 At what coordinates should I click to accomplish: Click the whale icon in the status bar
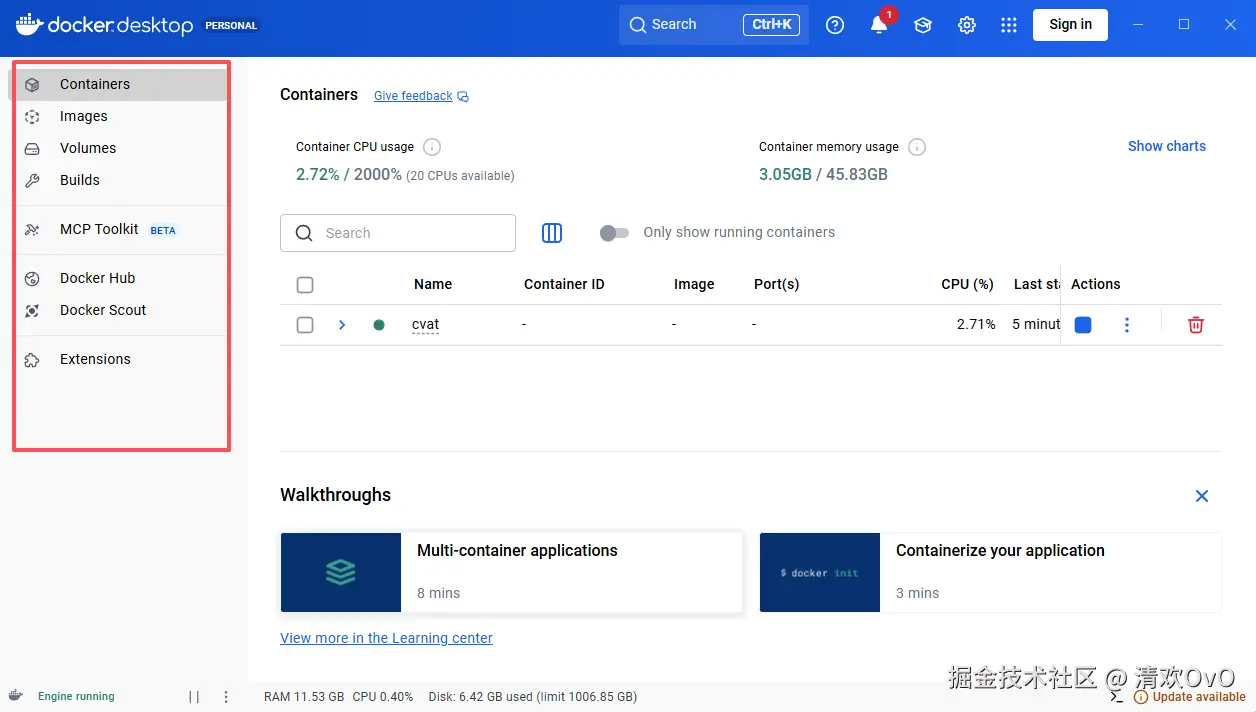point(17,696)
